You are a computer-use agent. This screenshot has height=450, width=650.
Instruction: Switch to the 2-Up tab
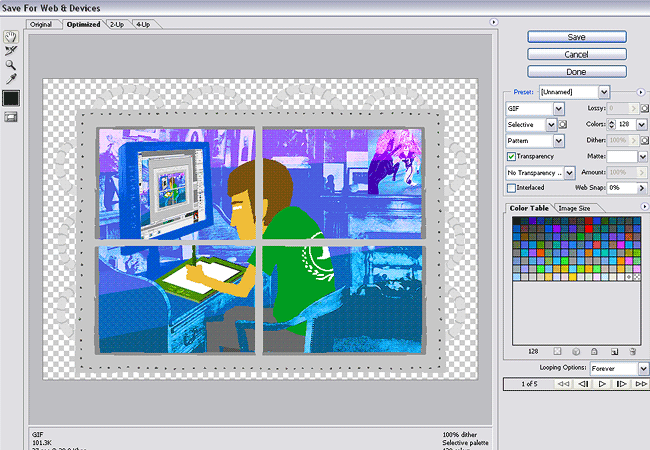click(x=117, y=23)
